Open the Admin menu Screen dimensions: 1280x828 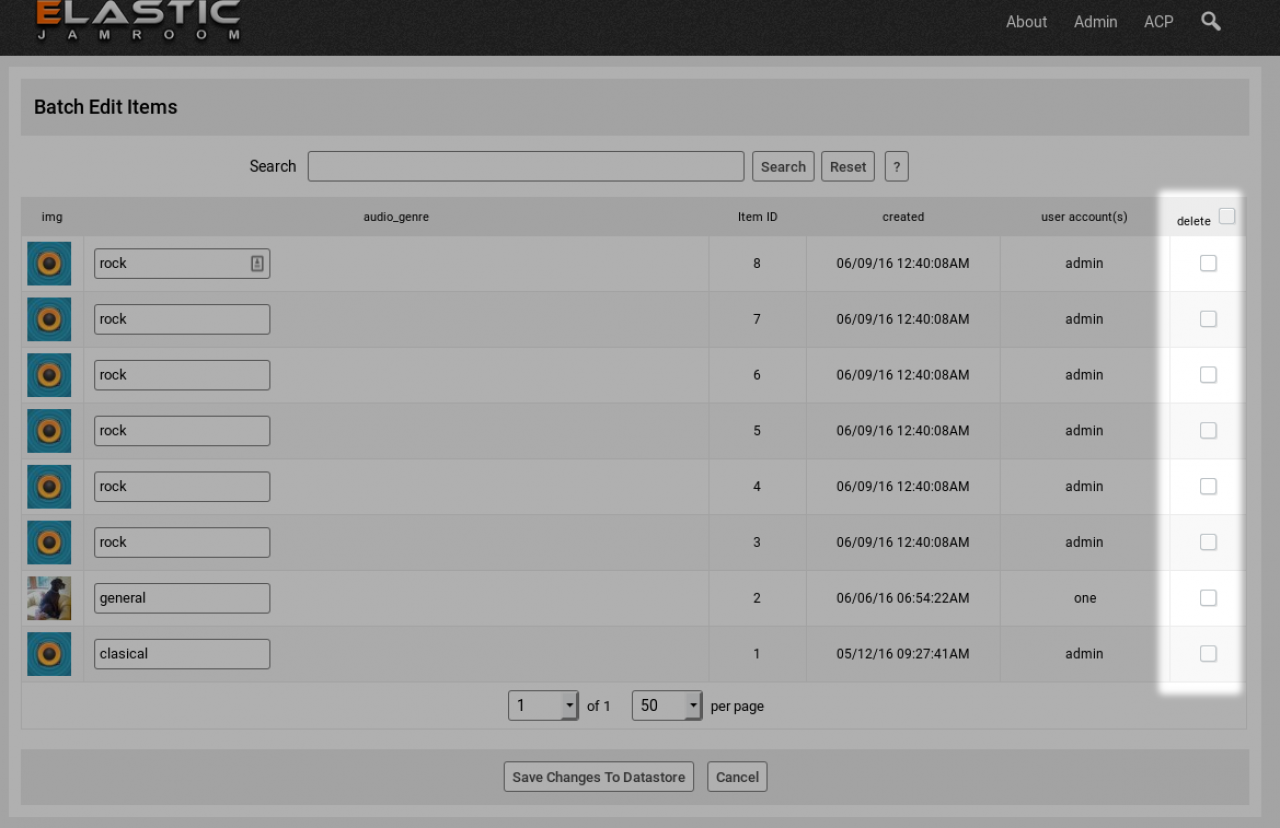click(x=1095, y=22)
